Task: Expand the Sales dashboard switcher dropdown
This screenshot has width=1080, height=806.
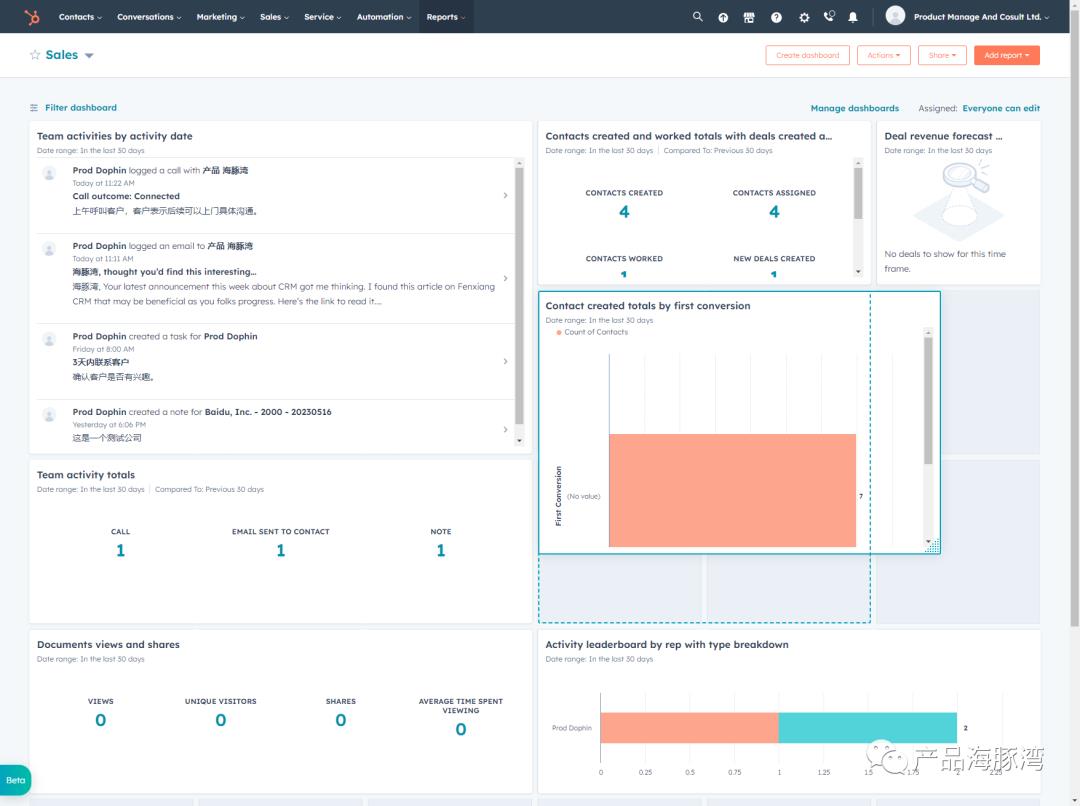Action: 89,55
